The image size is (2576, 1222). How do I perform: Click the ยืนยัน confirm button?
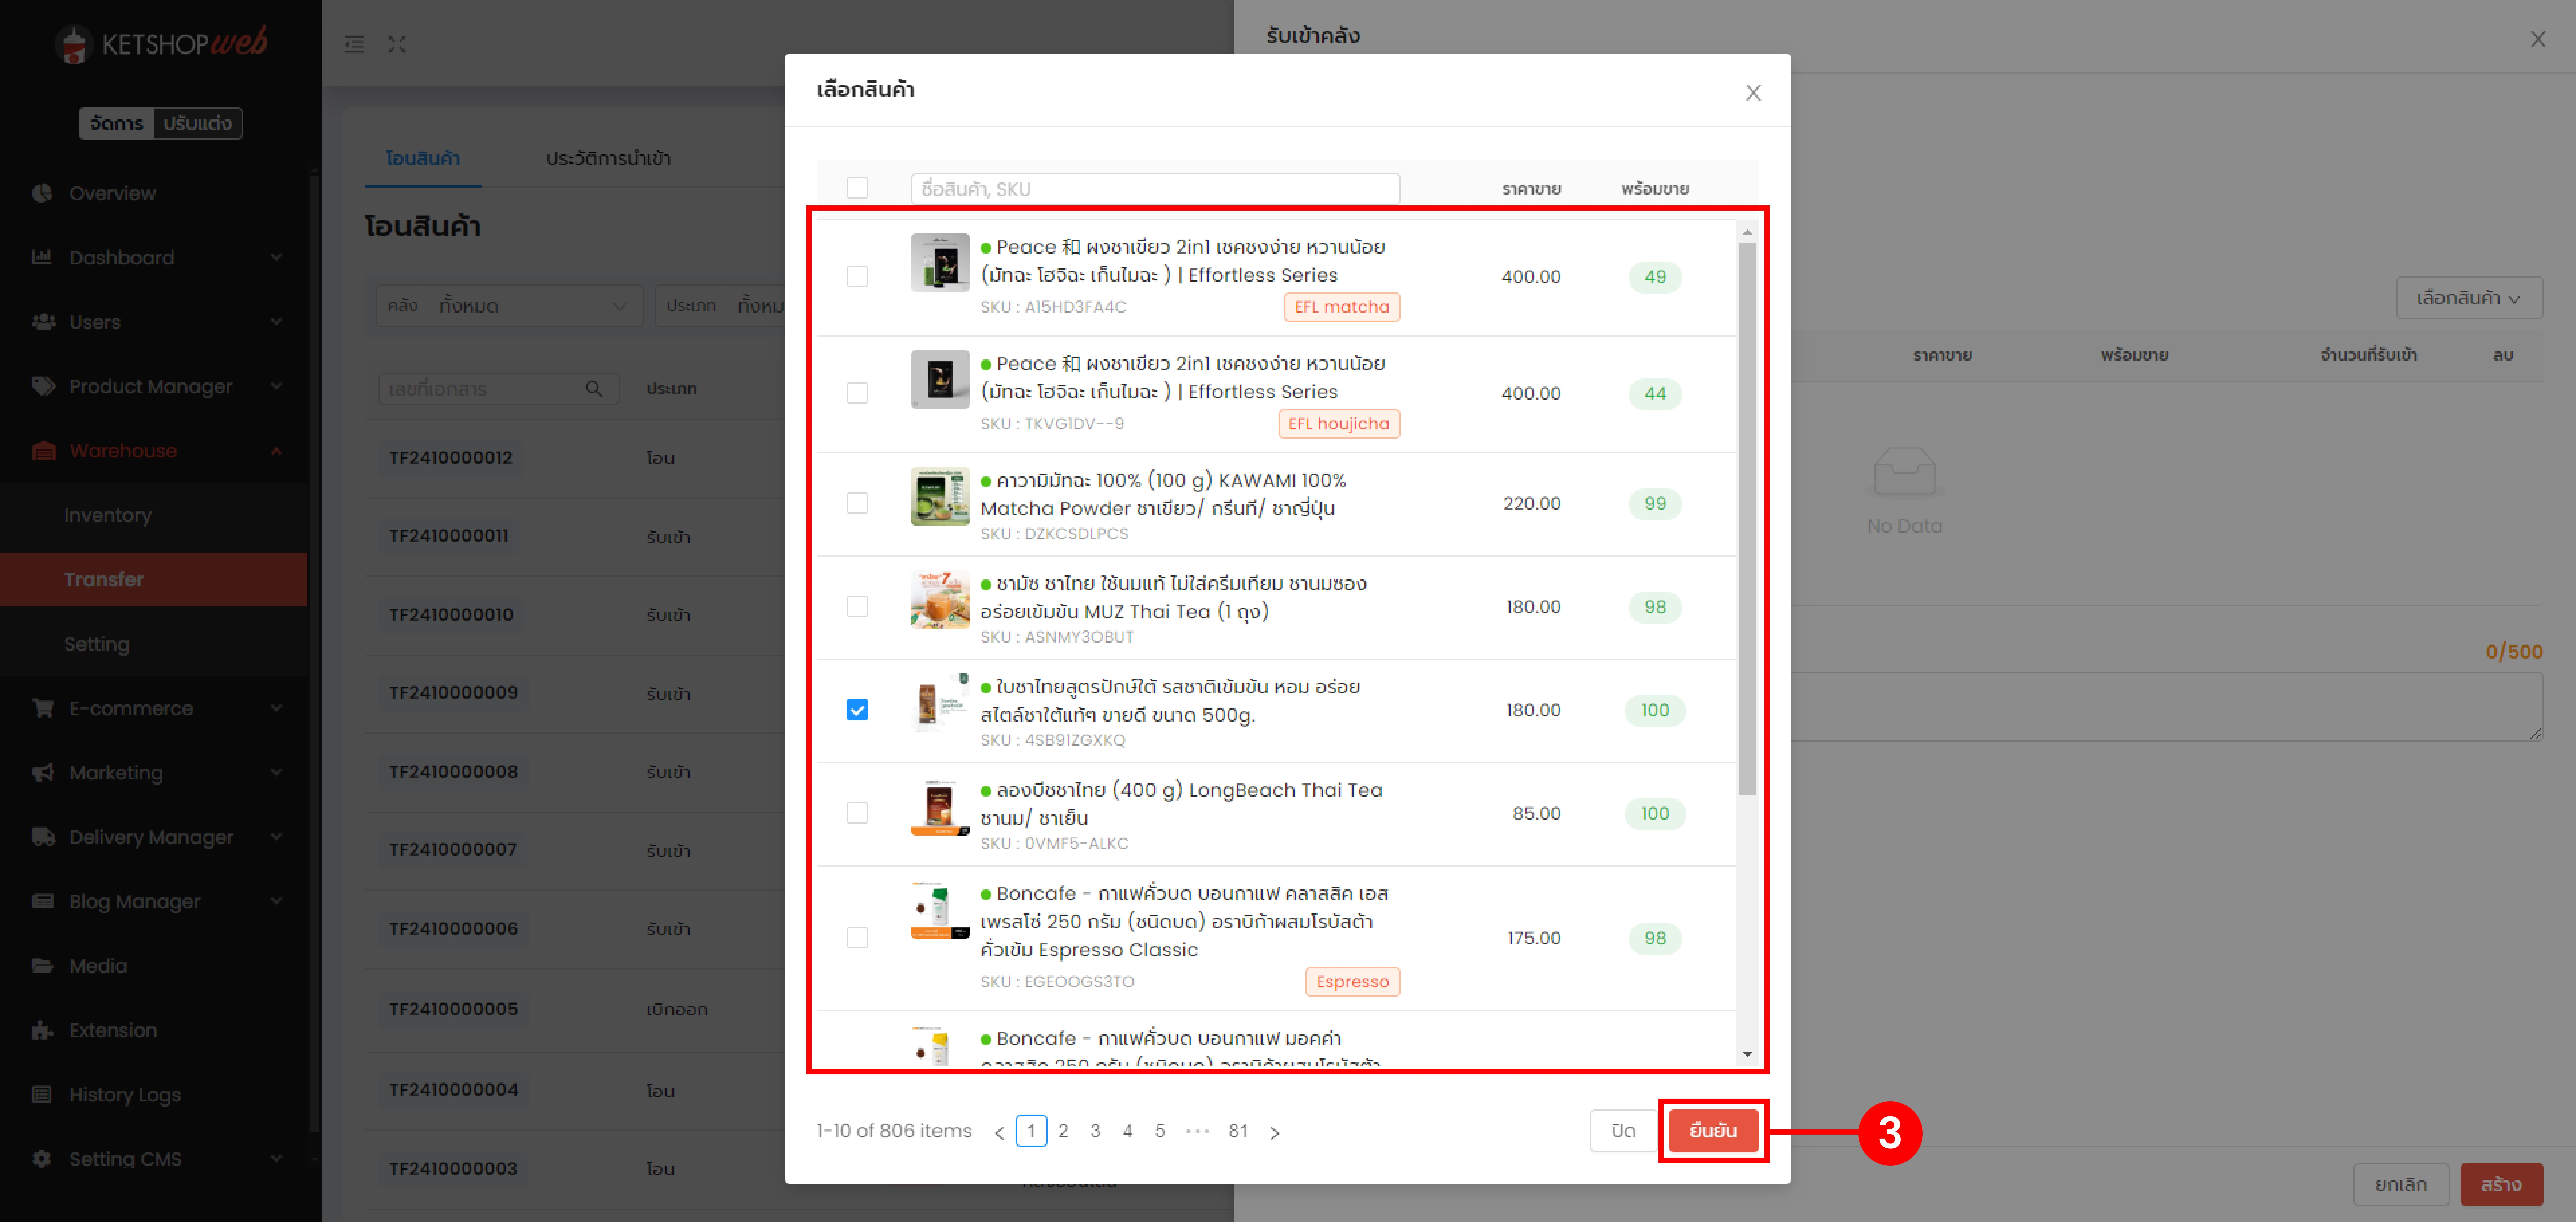point(1713,1131)
